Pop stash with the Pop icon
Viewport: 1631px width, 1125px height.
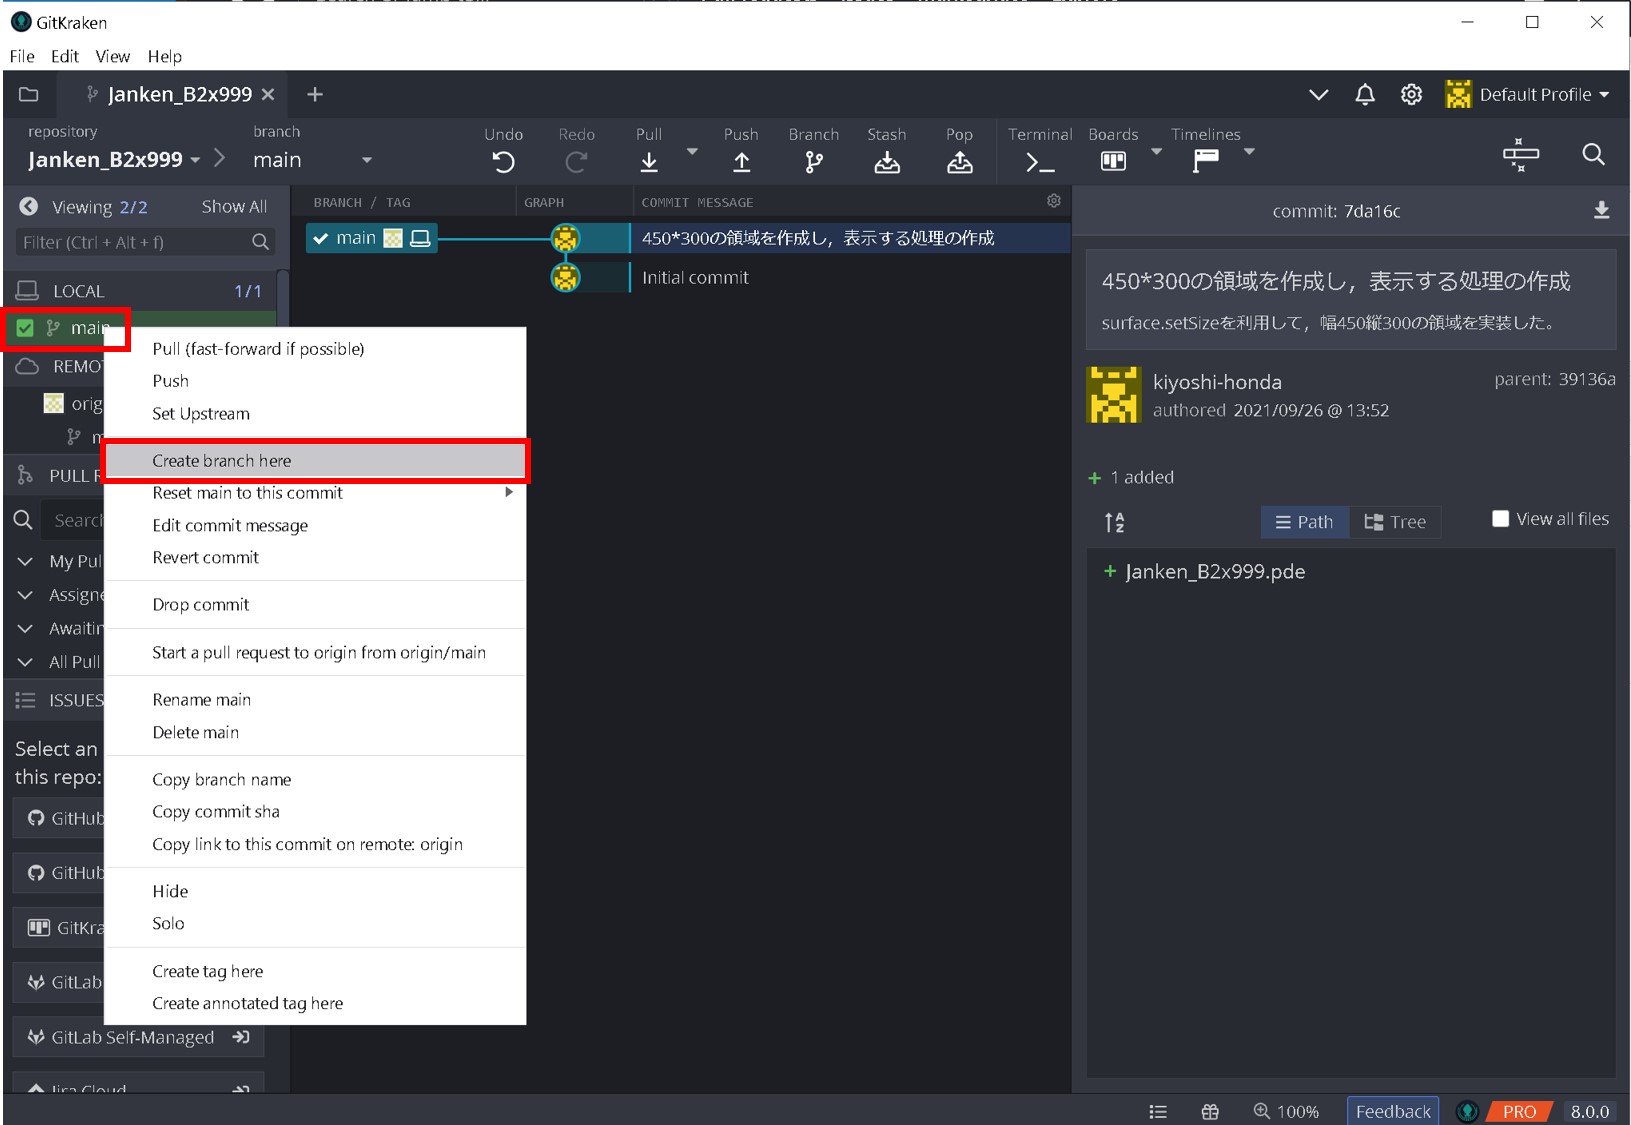pyautogui.click(x=959, y=161)
